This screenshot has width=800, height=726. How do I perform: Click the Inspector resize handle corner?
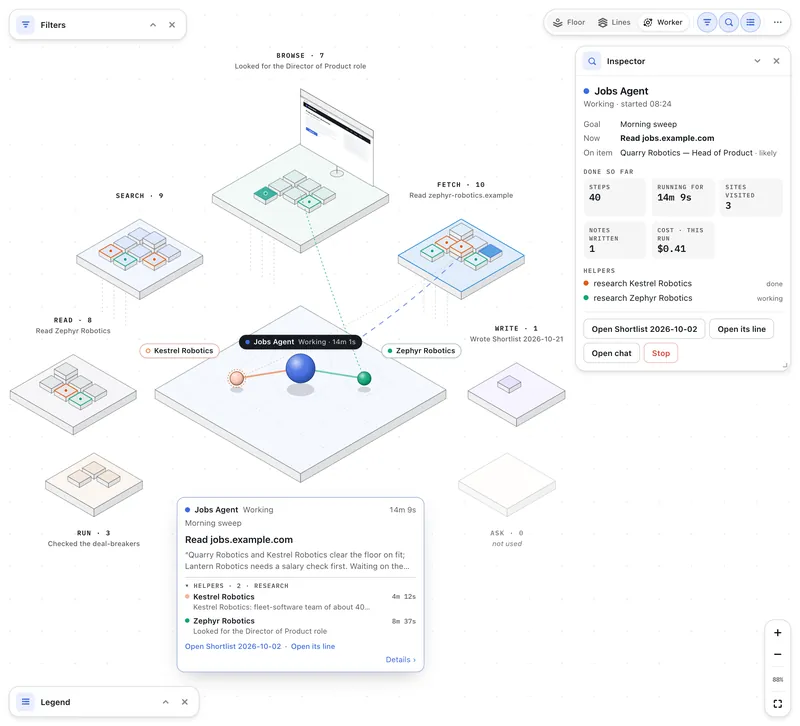(x=786, y=365)
